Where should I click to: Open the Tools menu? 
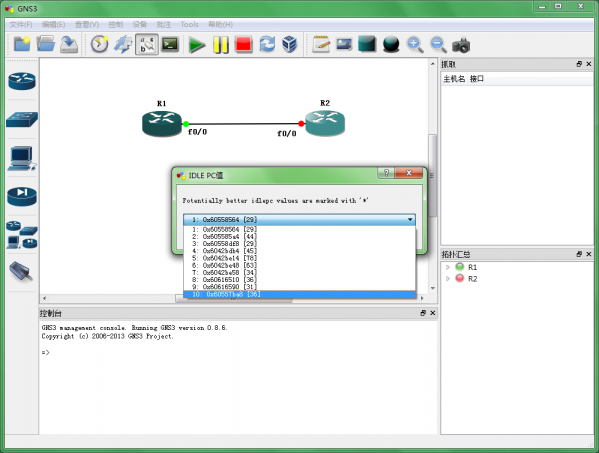pyautogui.click(x=189, y=24)
